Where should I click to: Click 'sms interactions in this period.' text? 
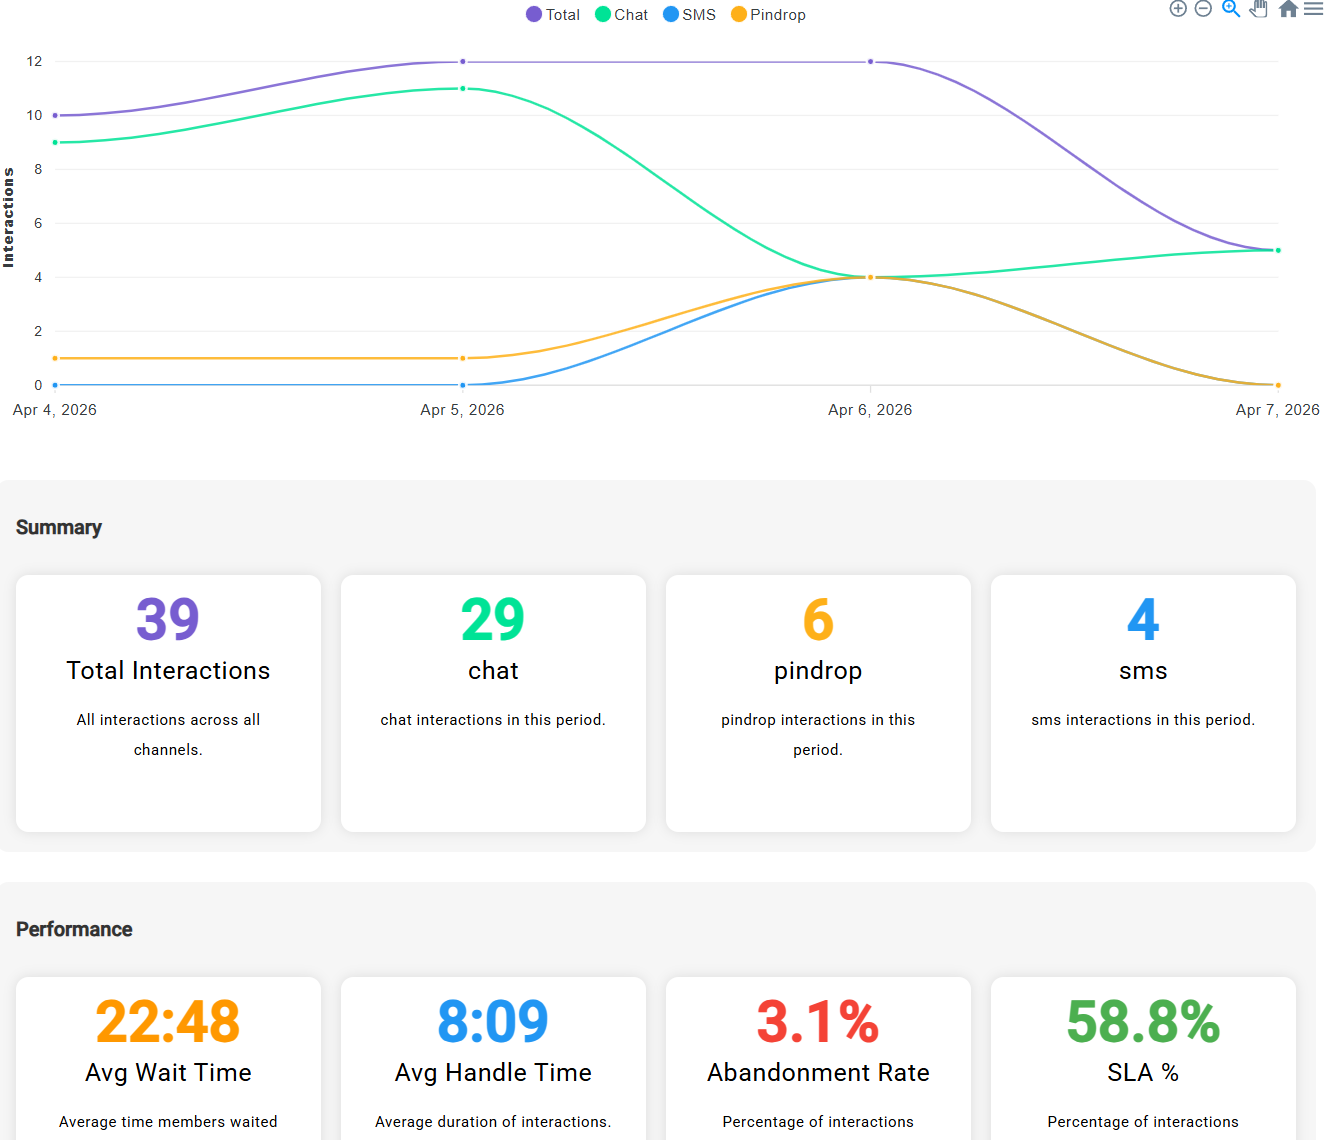(x=1143, y=720)
